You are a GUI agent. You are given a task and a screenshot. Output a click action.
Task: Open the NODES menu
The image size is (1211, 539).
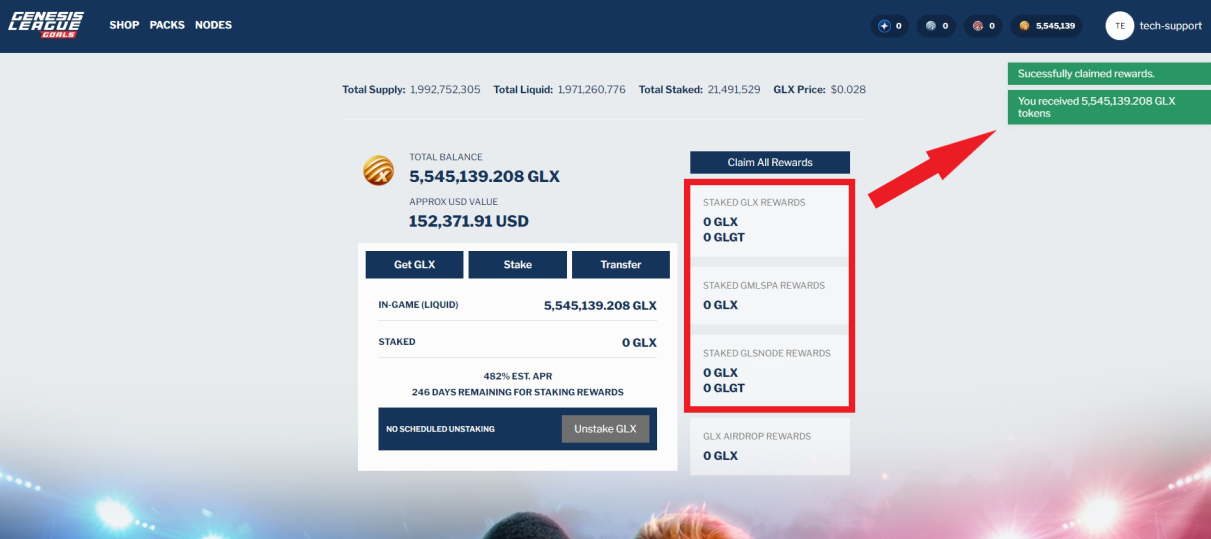(213, 25)
